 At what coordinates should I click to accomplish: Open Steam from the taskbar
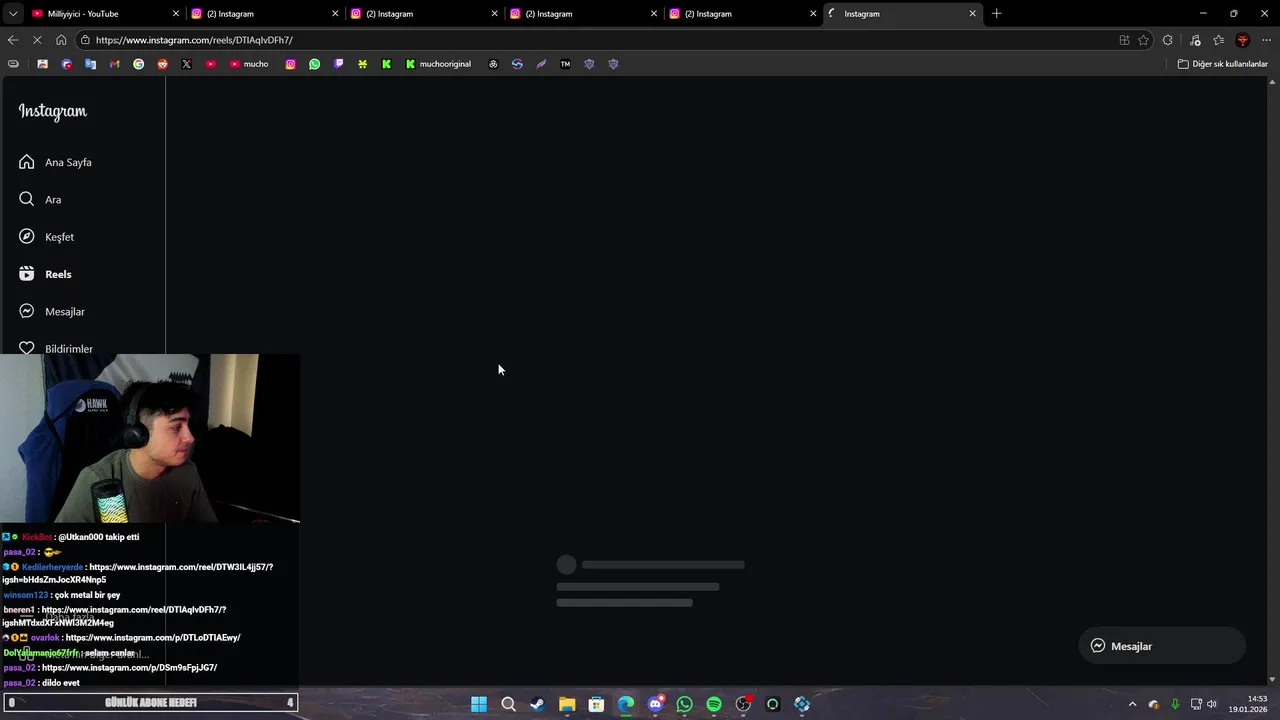[x=537, y=705]
